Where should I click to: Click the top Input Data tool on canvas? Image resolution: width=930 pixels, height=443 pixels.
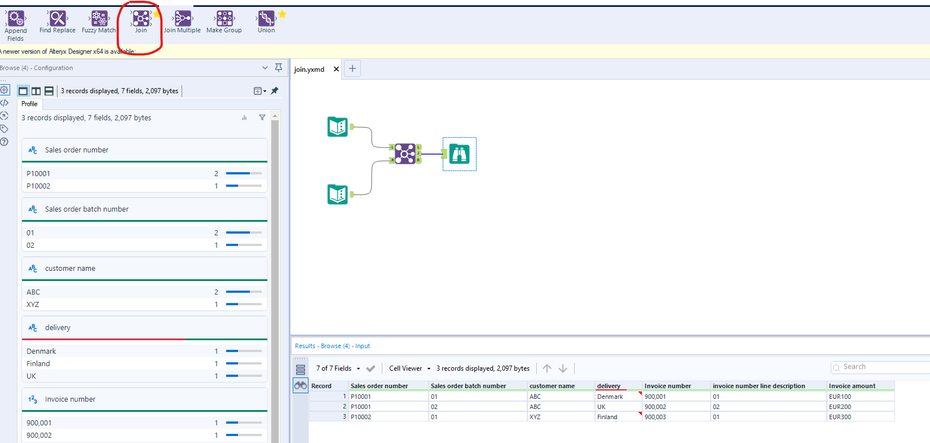click(337, 126)
